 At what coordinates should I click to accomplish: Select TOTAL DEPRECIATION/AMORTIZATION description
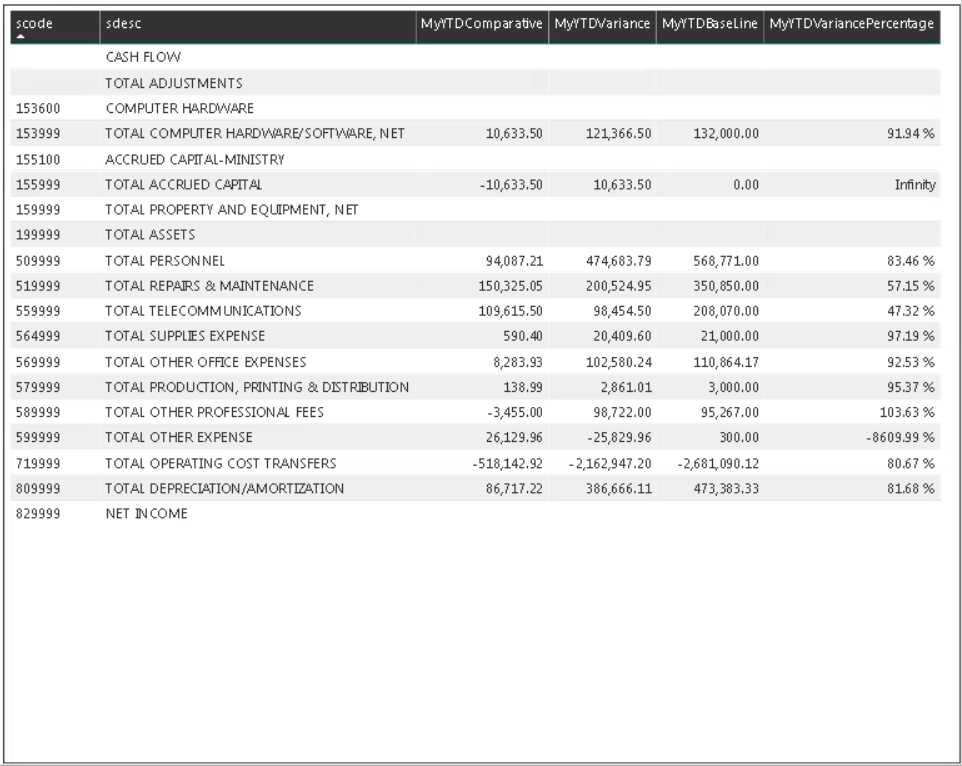pos(225,488)
